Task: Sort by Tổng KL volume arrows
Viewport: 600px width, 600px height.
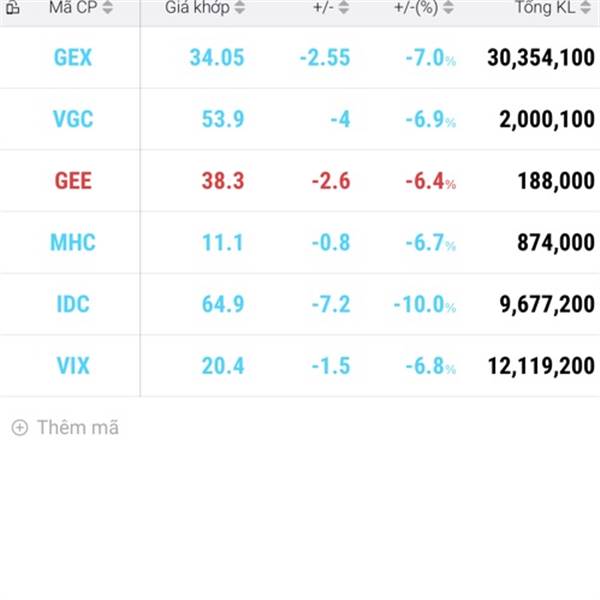Action: 585,8
